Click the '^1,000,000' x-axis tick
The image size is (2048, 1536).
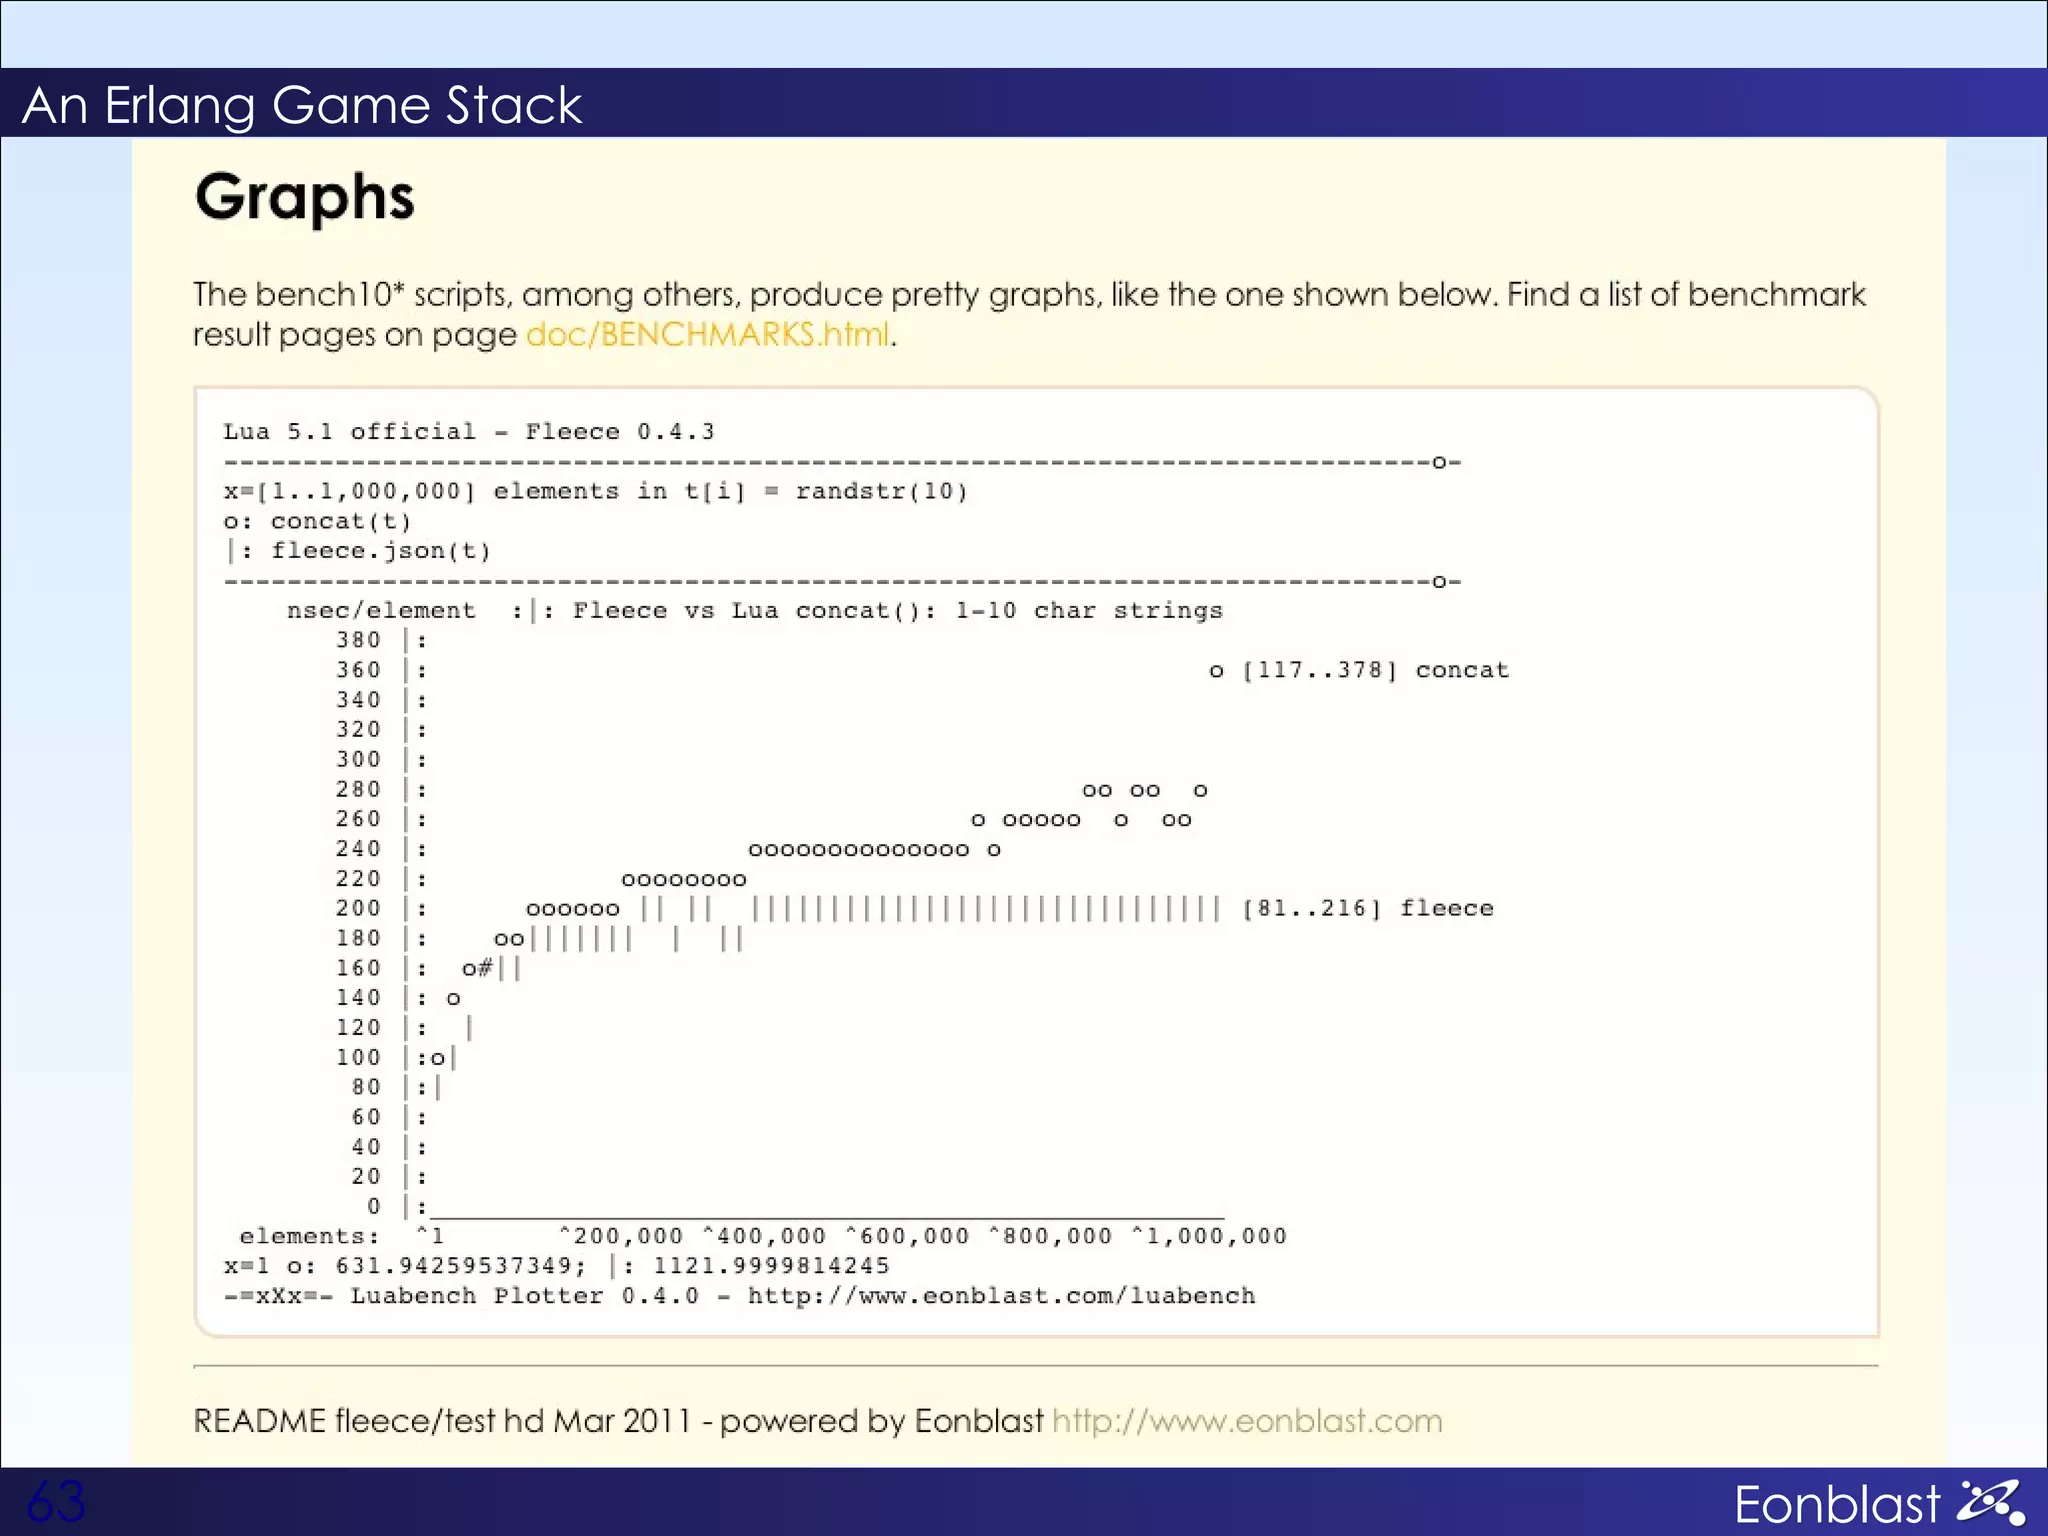(1208, 1236)
